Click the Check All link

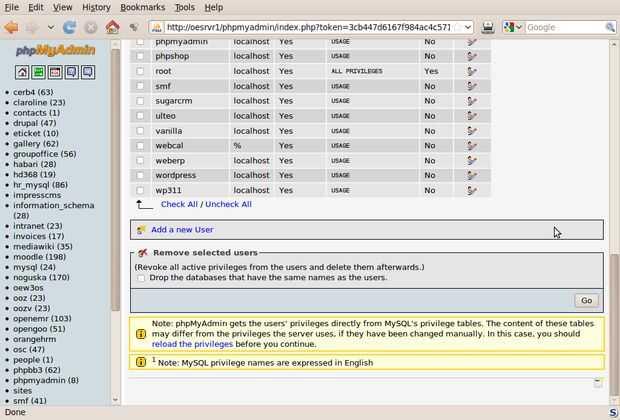[179, 204]
